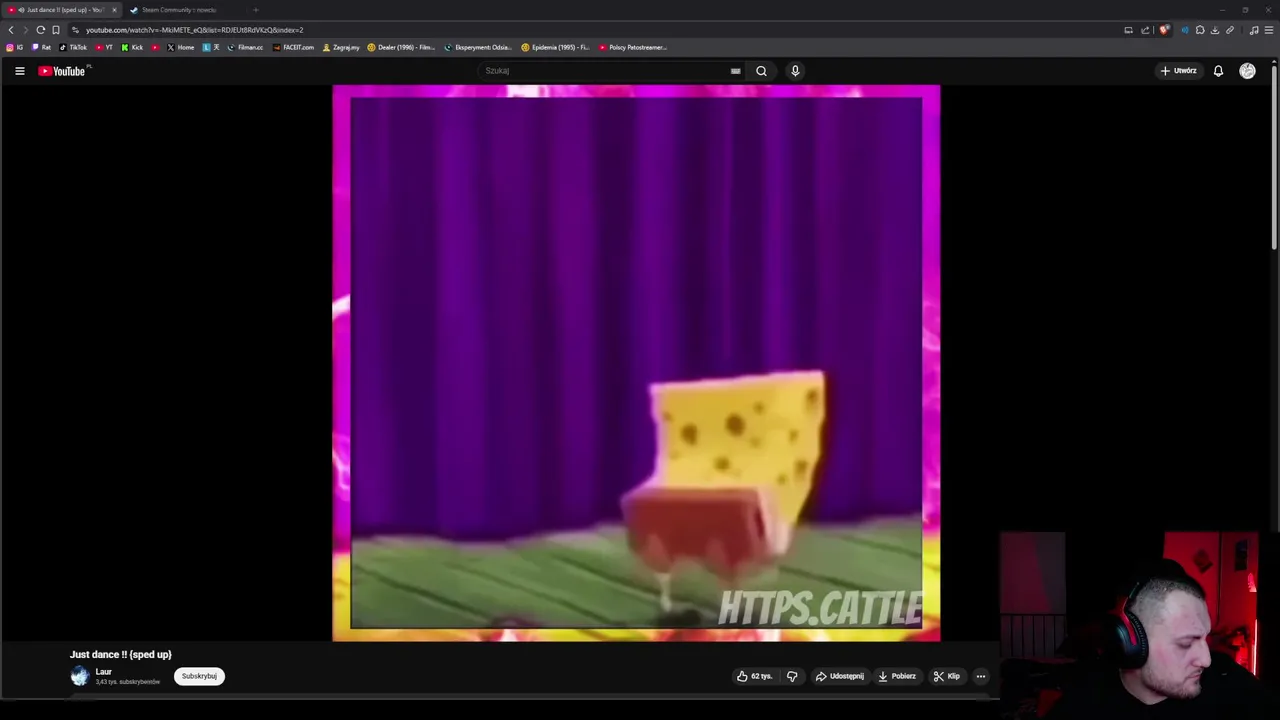
Task: Open media control music note icon
Action: [x=1254, y=30]
